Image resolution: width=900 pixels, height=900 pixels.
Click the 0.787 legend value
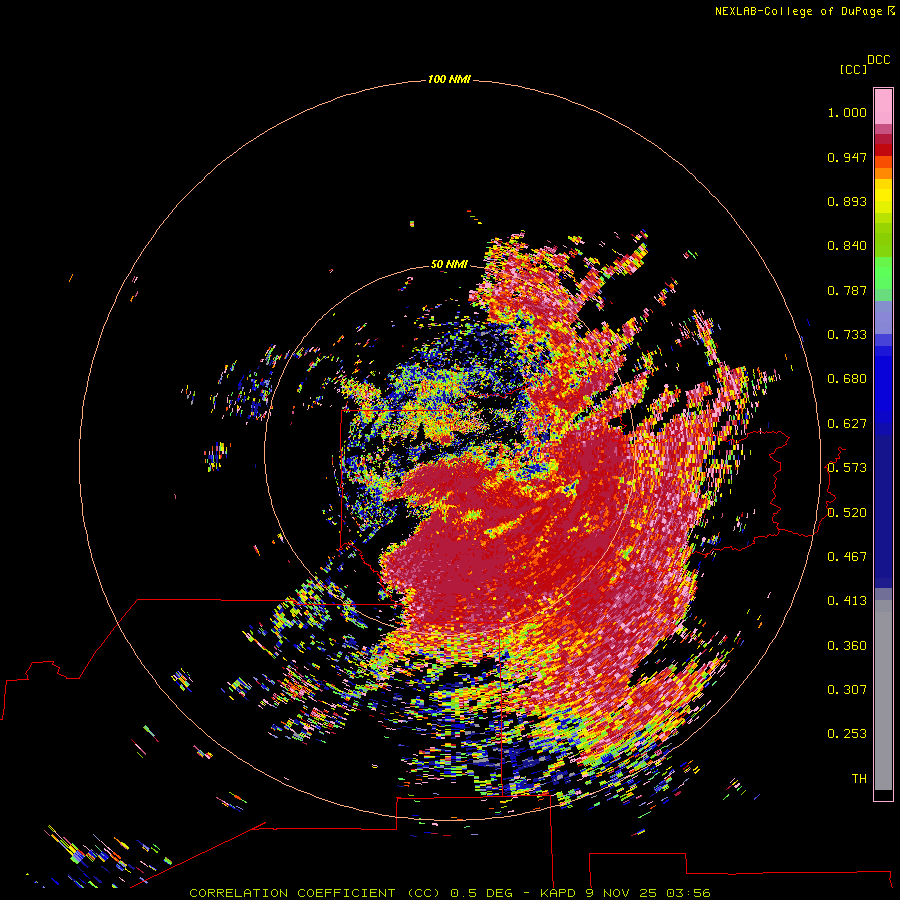(847, 290)
